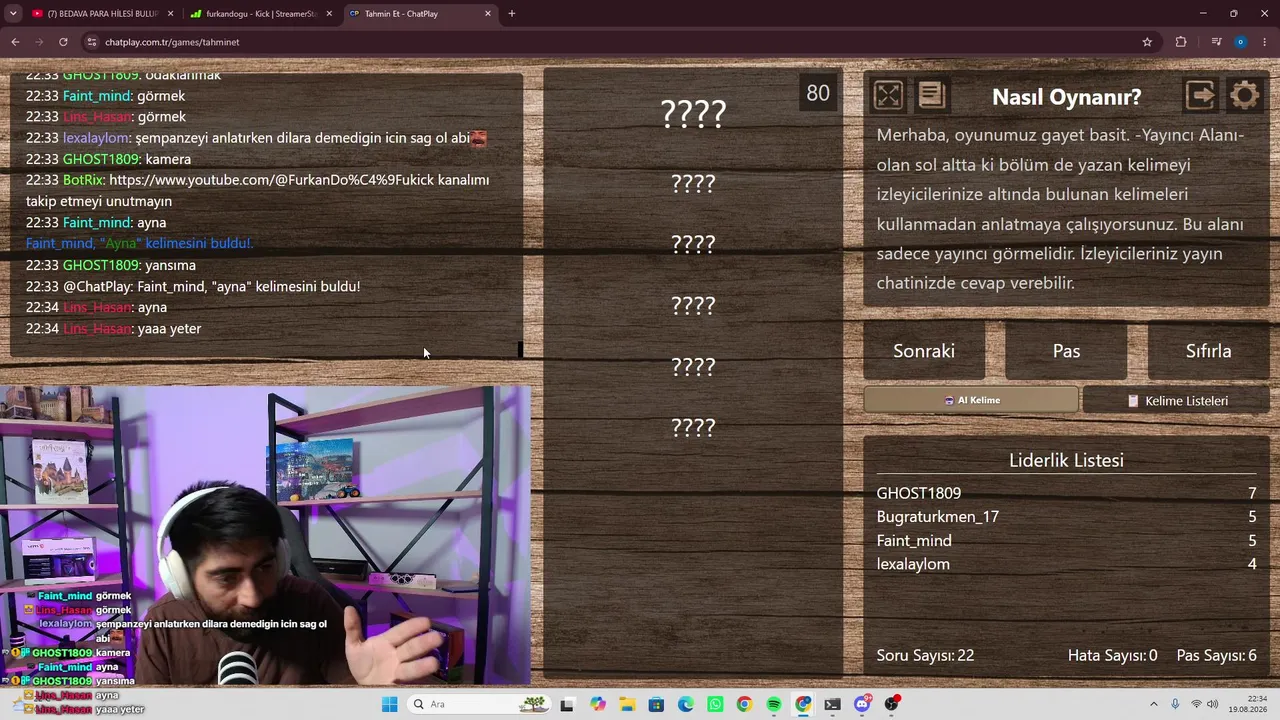1280x720 pixels.
Task: Open File Explorer from the taskbar
Action: click(627, 704)
